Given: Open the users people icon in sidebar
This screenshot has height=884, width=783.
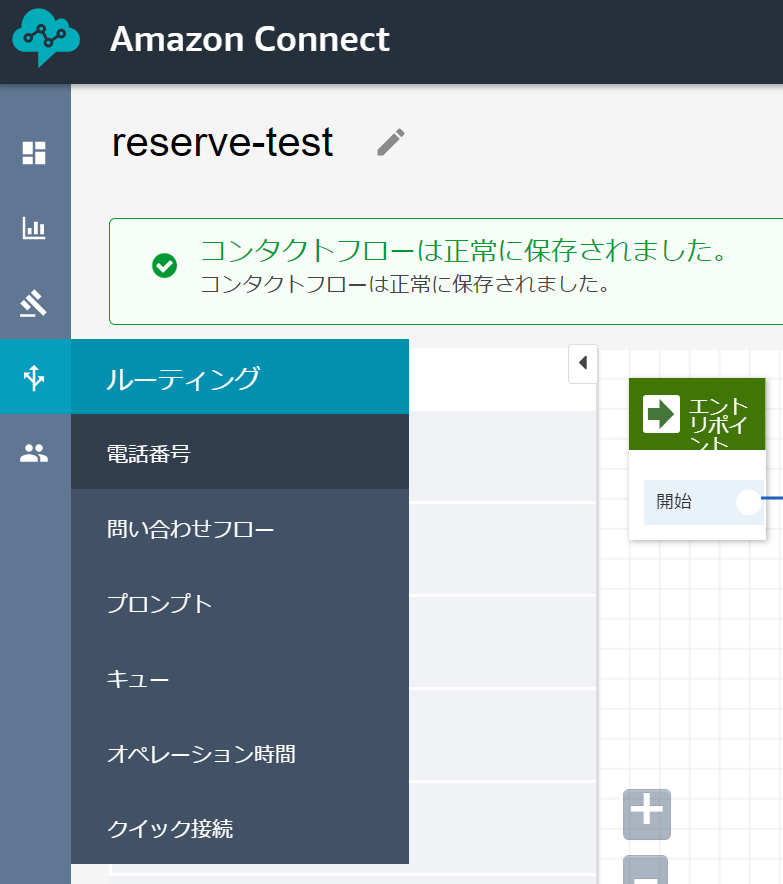Looking at the screenshot, I should coord(34,453).
